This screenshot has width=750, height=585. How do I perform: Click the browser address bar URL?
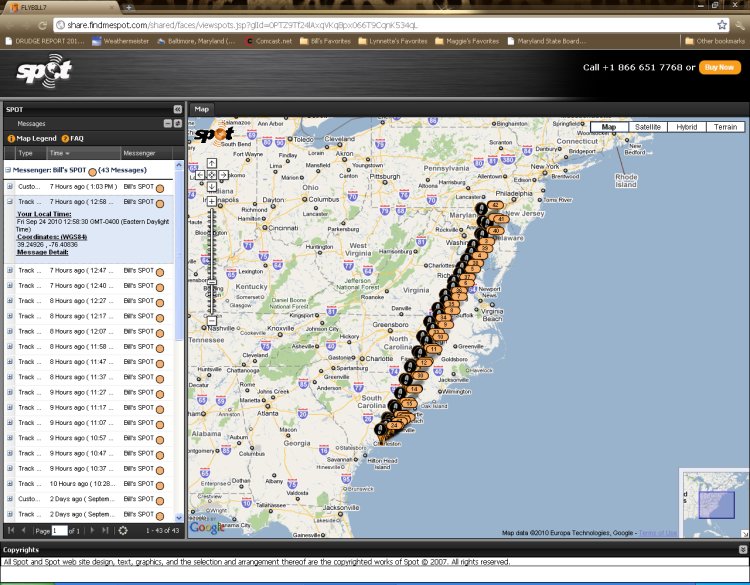pos(243,25)
